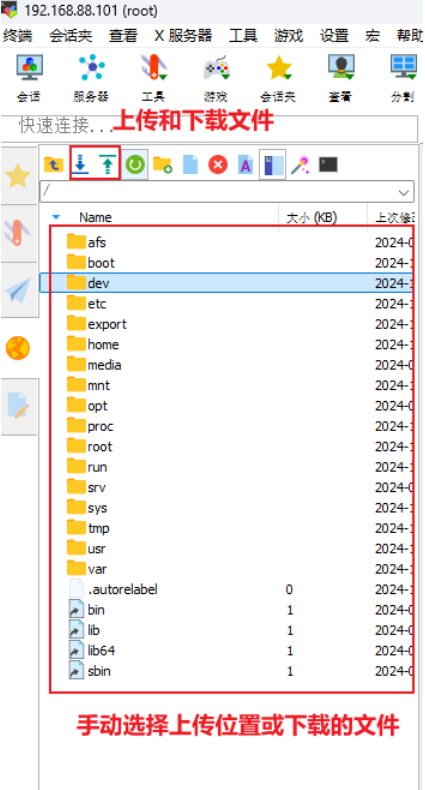Click the upload file icon in SFTP toolbar

[x=106, y=164]
